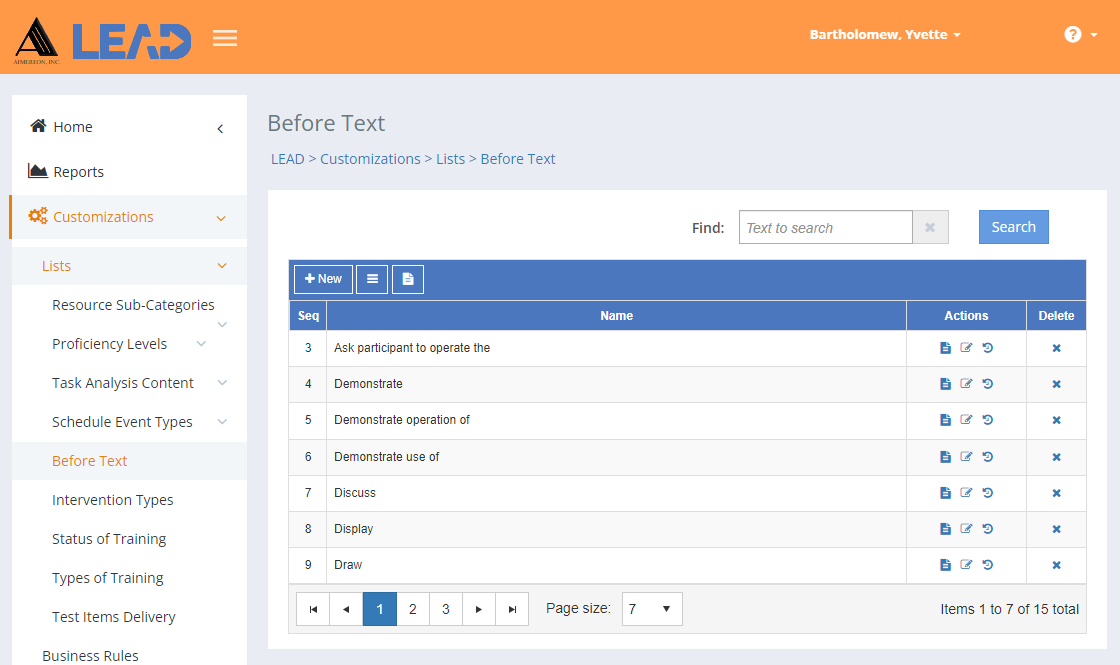Edit the 'Ask participant to operate the' row

pos(966,348)
